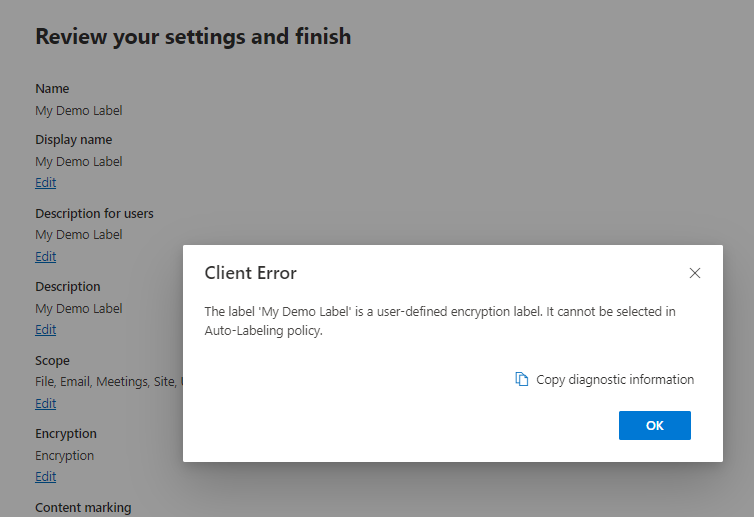
Task: Select the 'My Demo Label' value under Name
Action: tap(79, 111)
